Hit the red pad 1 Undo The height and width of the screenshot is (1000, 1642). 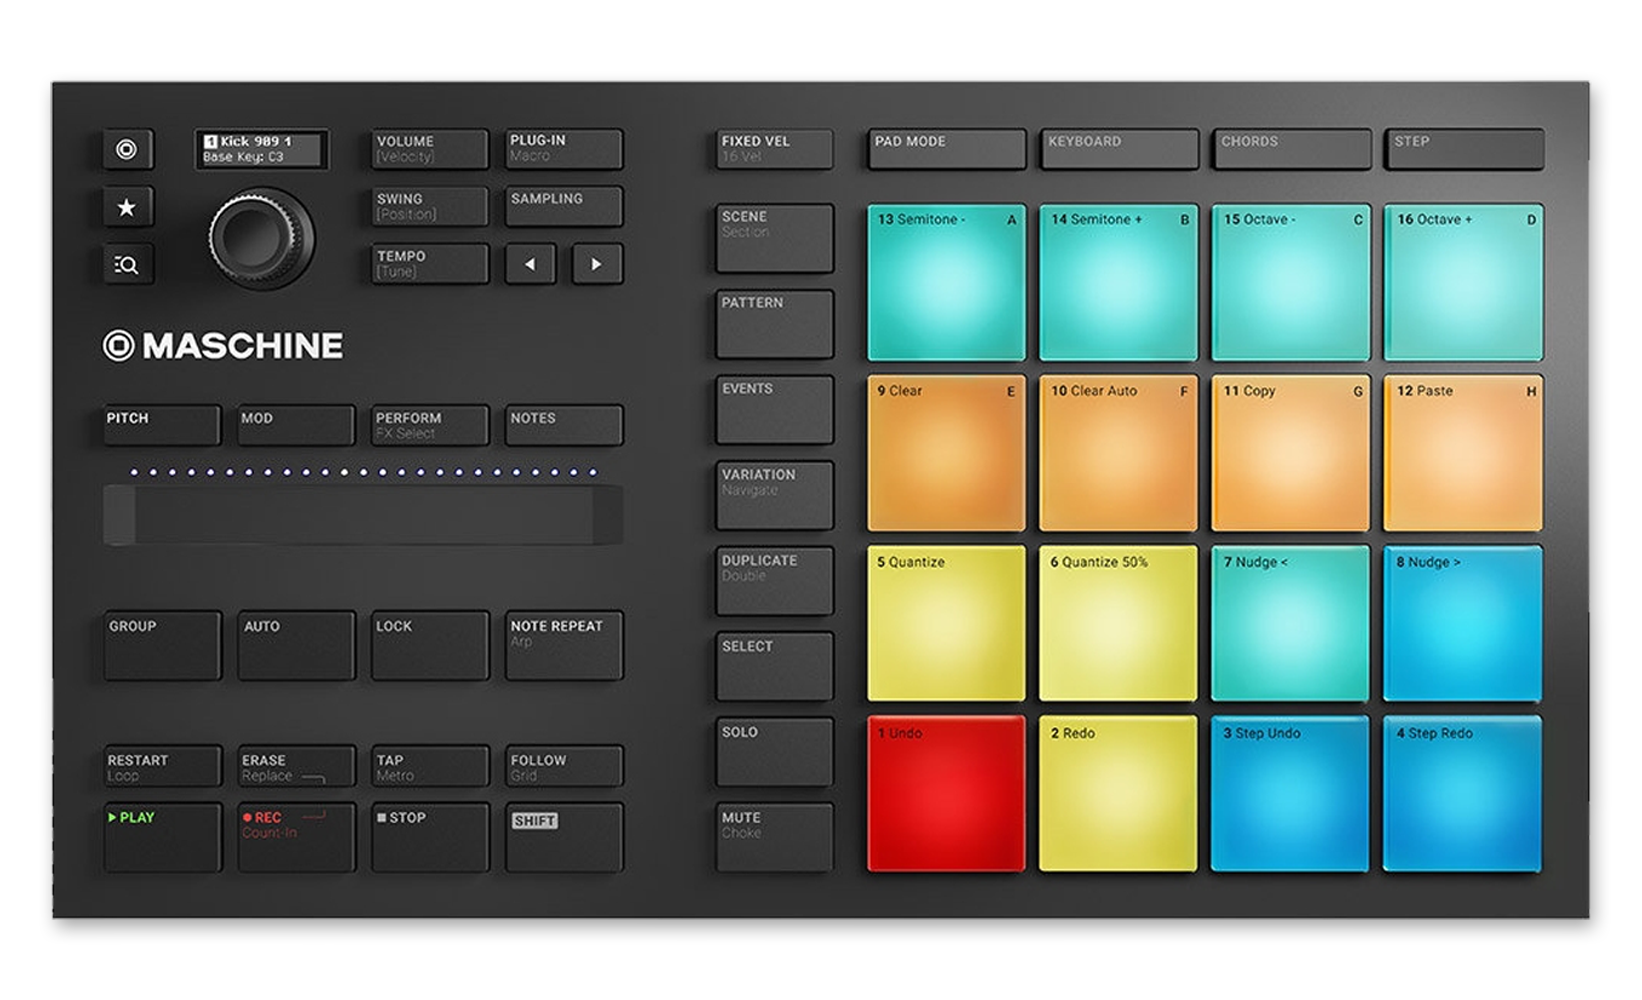pos(946,794)
